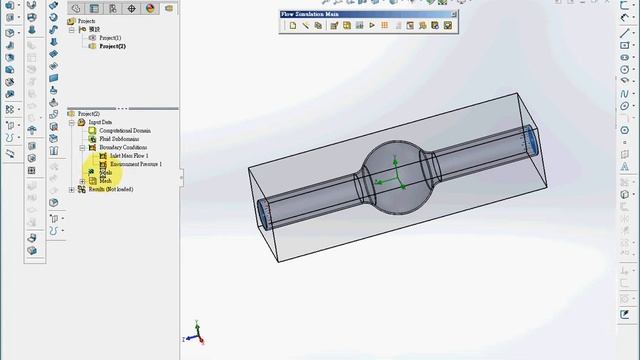Expand the Results (Not loaded) node
Image resolution: width=640 pixels, height=360 pixels.
click(x=72, y=189)
